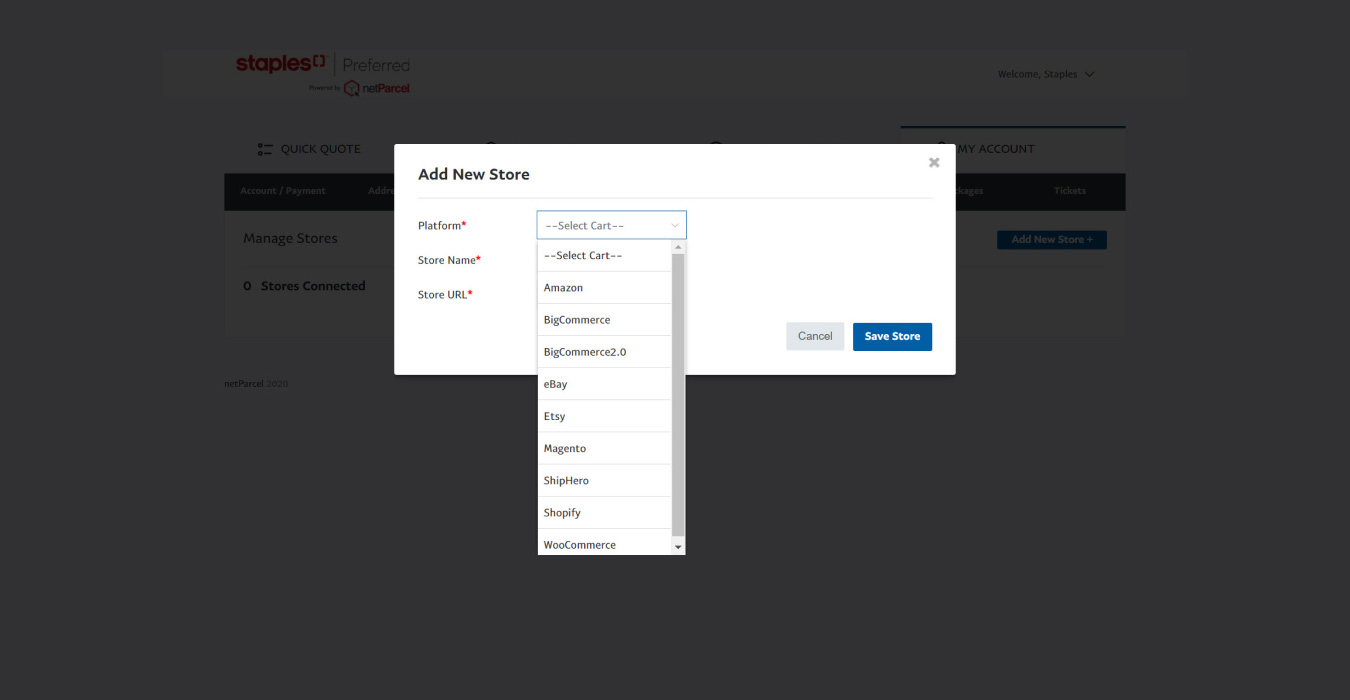Click the netParcel logo icon
The image size is (1350, 700).
click(x=352, y=88)
